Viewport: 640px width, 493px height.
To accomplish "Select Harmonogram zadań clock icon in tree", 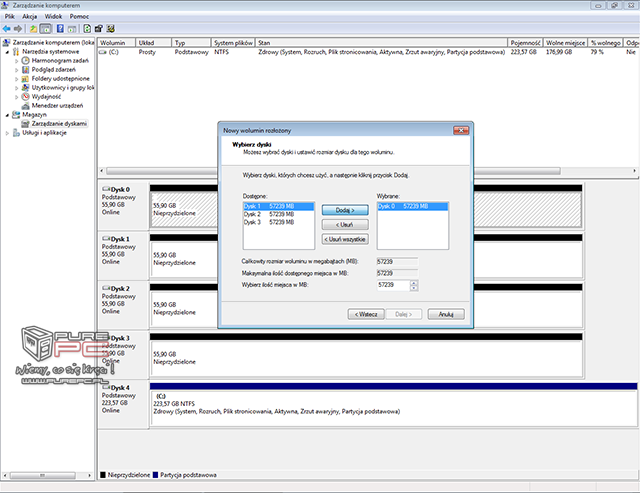I will [25, 60].
